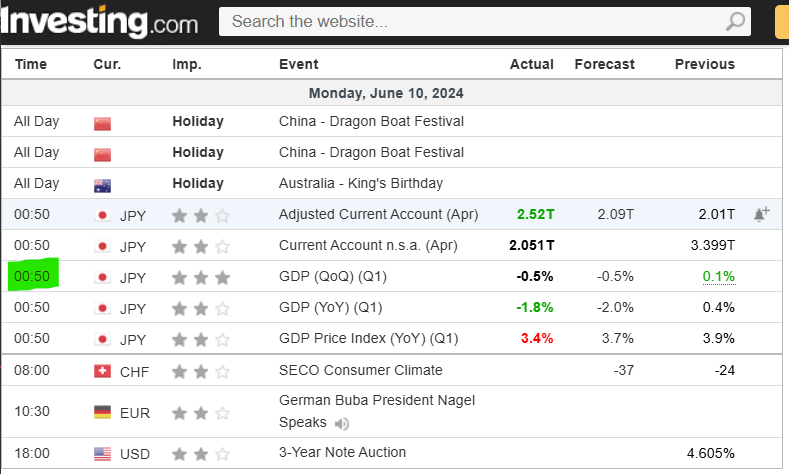Click the Germany flag icon

[102, 412]
